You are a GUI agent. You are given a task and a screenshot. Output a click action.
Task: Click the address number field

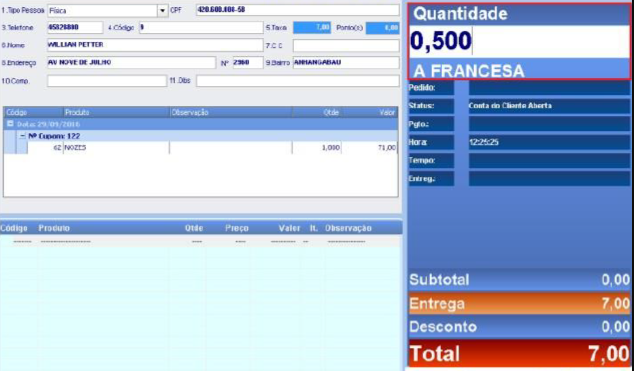pos(248,63)
